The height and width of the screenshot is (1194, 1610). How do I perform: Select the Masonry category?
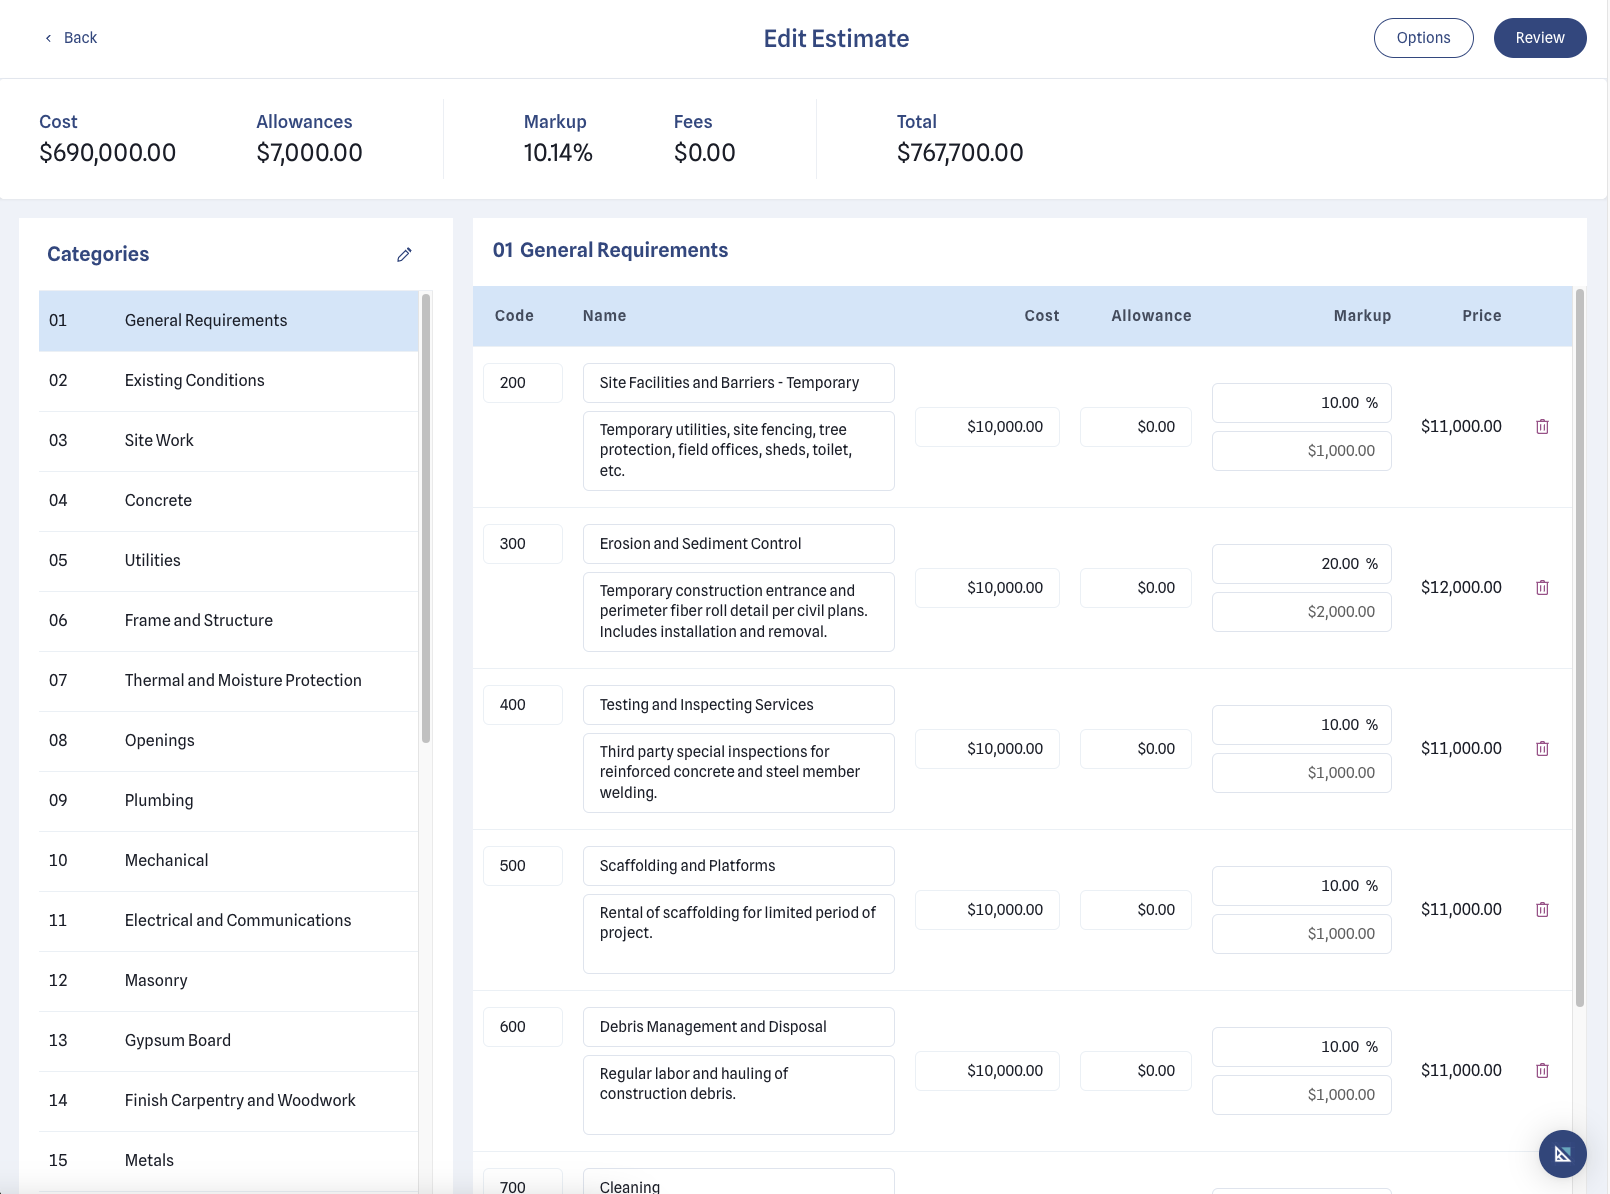(156, 980)
